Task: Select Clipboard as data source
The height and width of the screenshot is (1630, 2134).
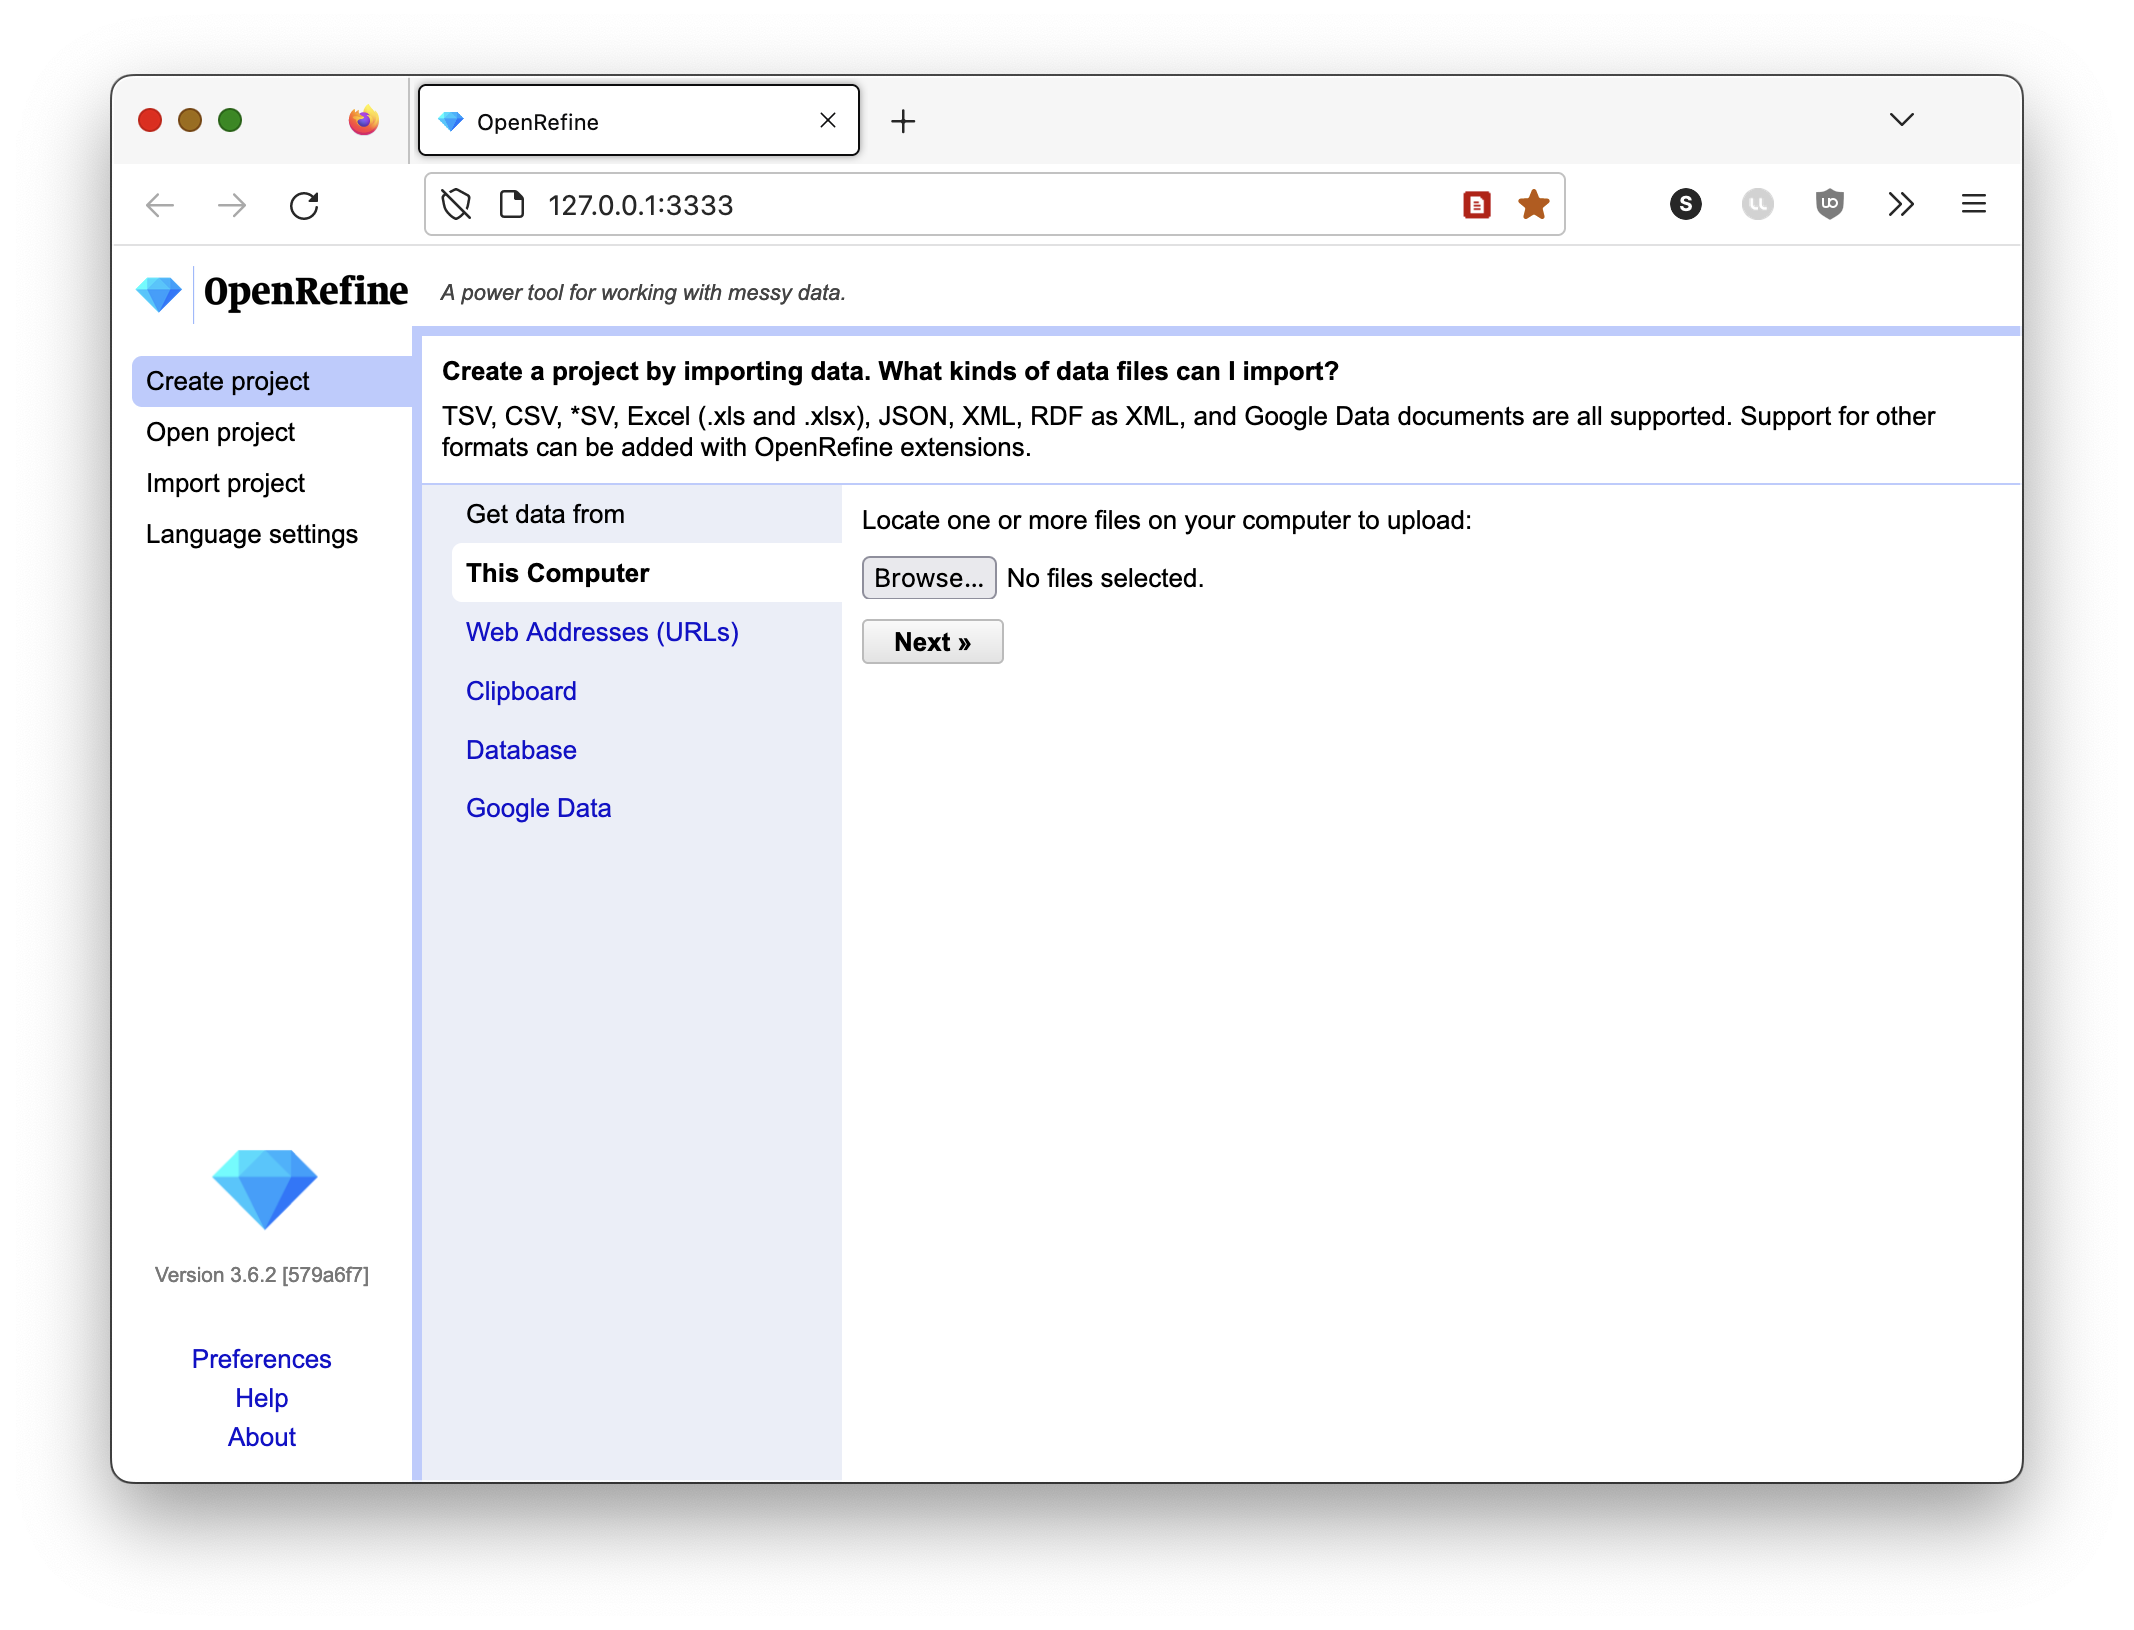Action: (x=521, y=691)
